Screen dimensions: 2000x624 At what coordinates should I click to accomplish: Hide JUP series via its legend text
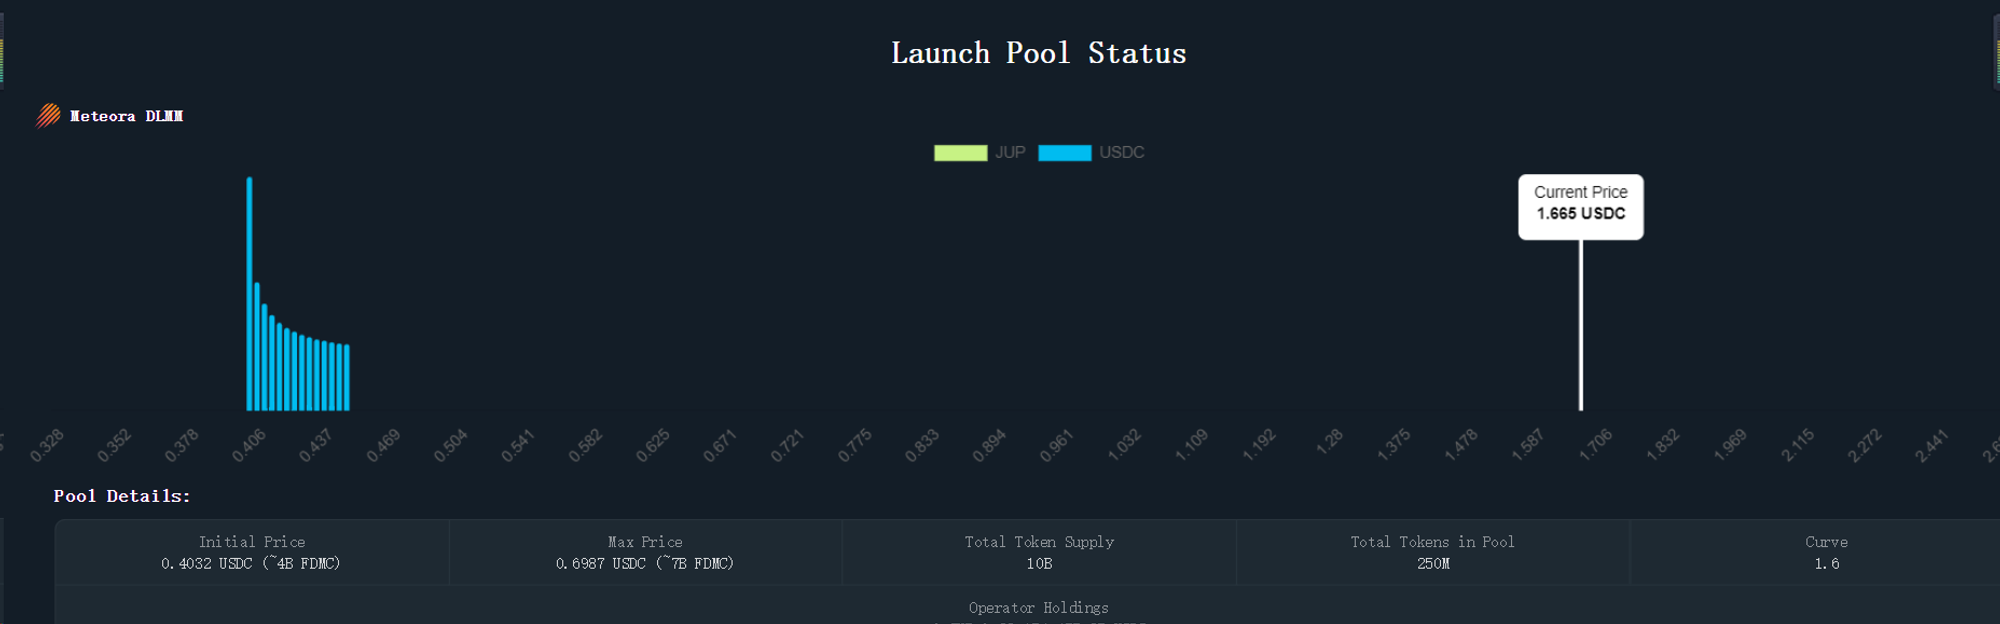point(1010,153)
